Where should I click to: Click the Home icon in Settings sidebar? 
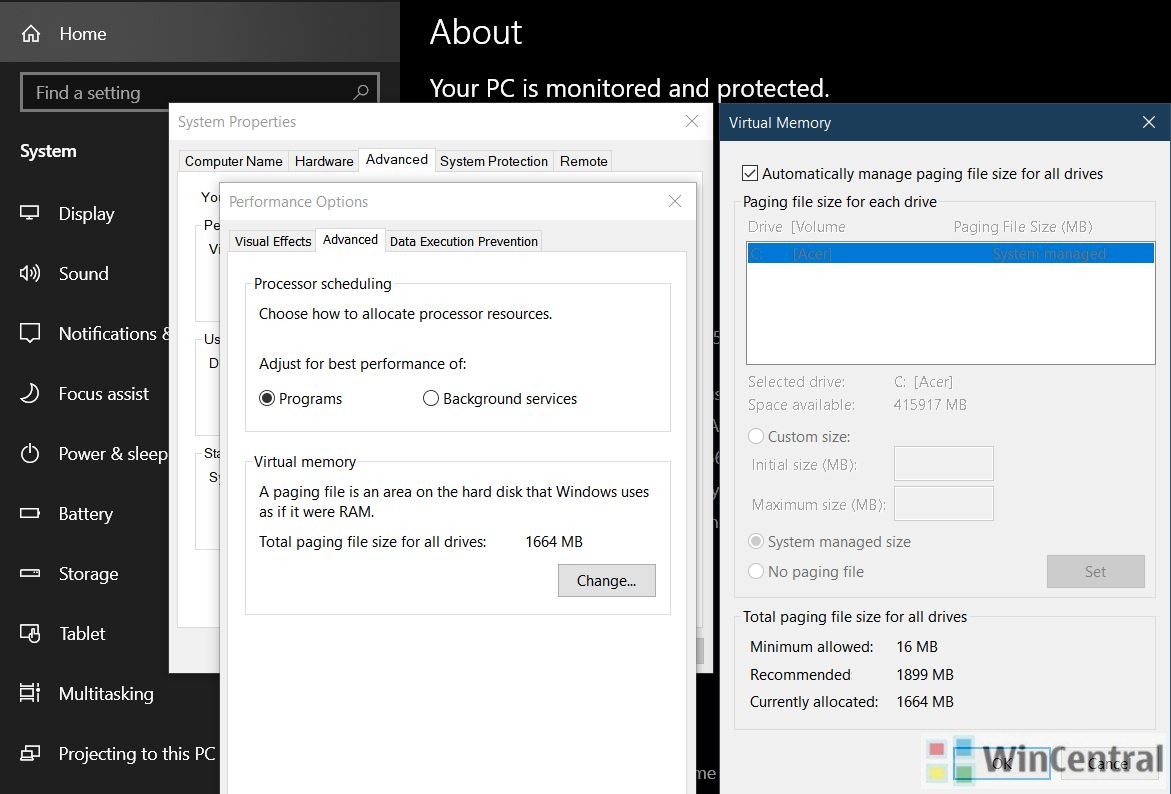31,34
